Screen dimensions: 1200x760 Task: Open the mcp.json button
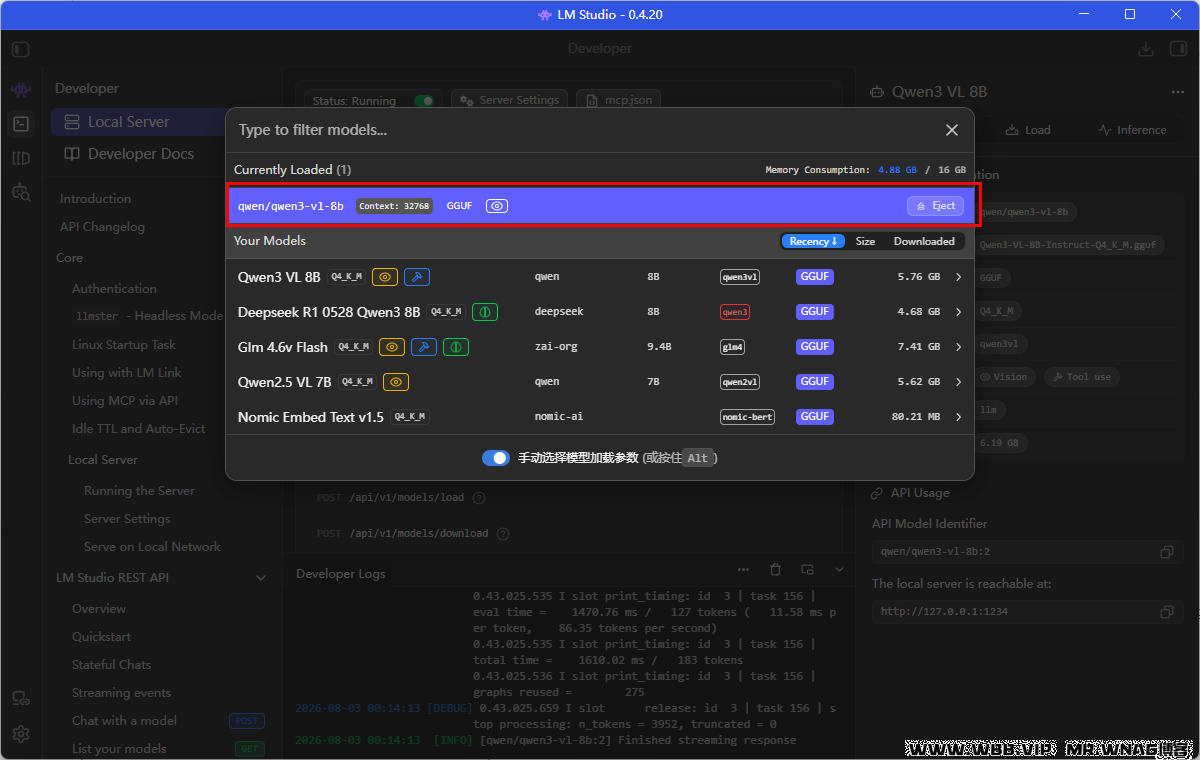pos(618,100)
